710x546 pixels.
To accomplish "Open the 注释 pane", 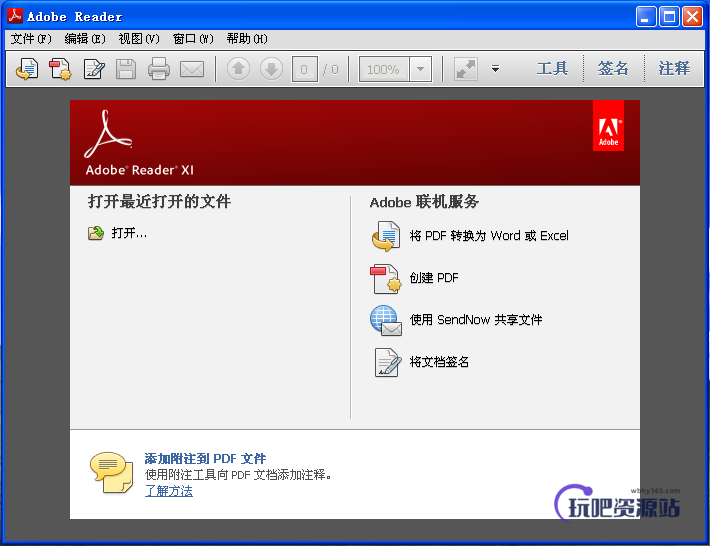I will 674,69.
